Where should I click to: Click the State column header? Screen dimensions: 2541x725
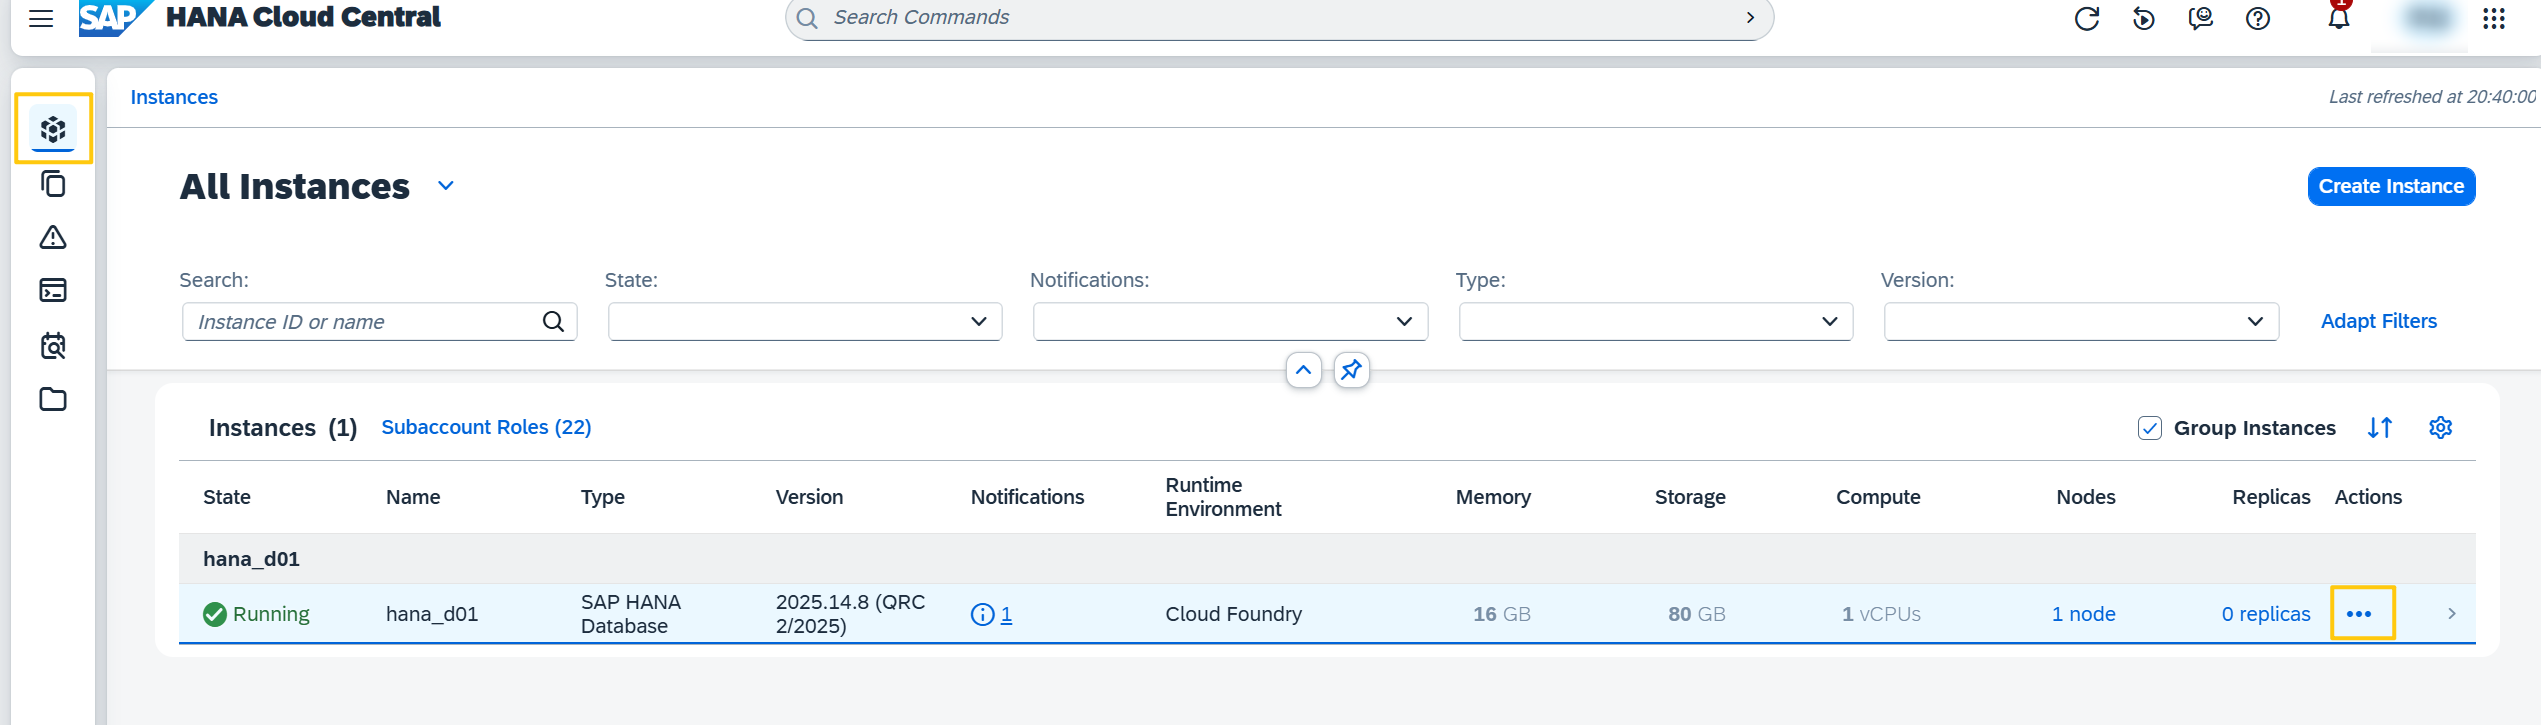click(x=227, y=497)
